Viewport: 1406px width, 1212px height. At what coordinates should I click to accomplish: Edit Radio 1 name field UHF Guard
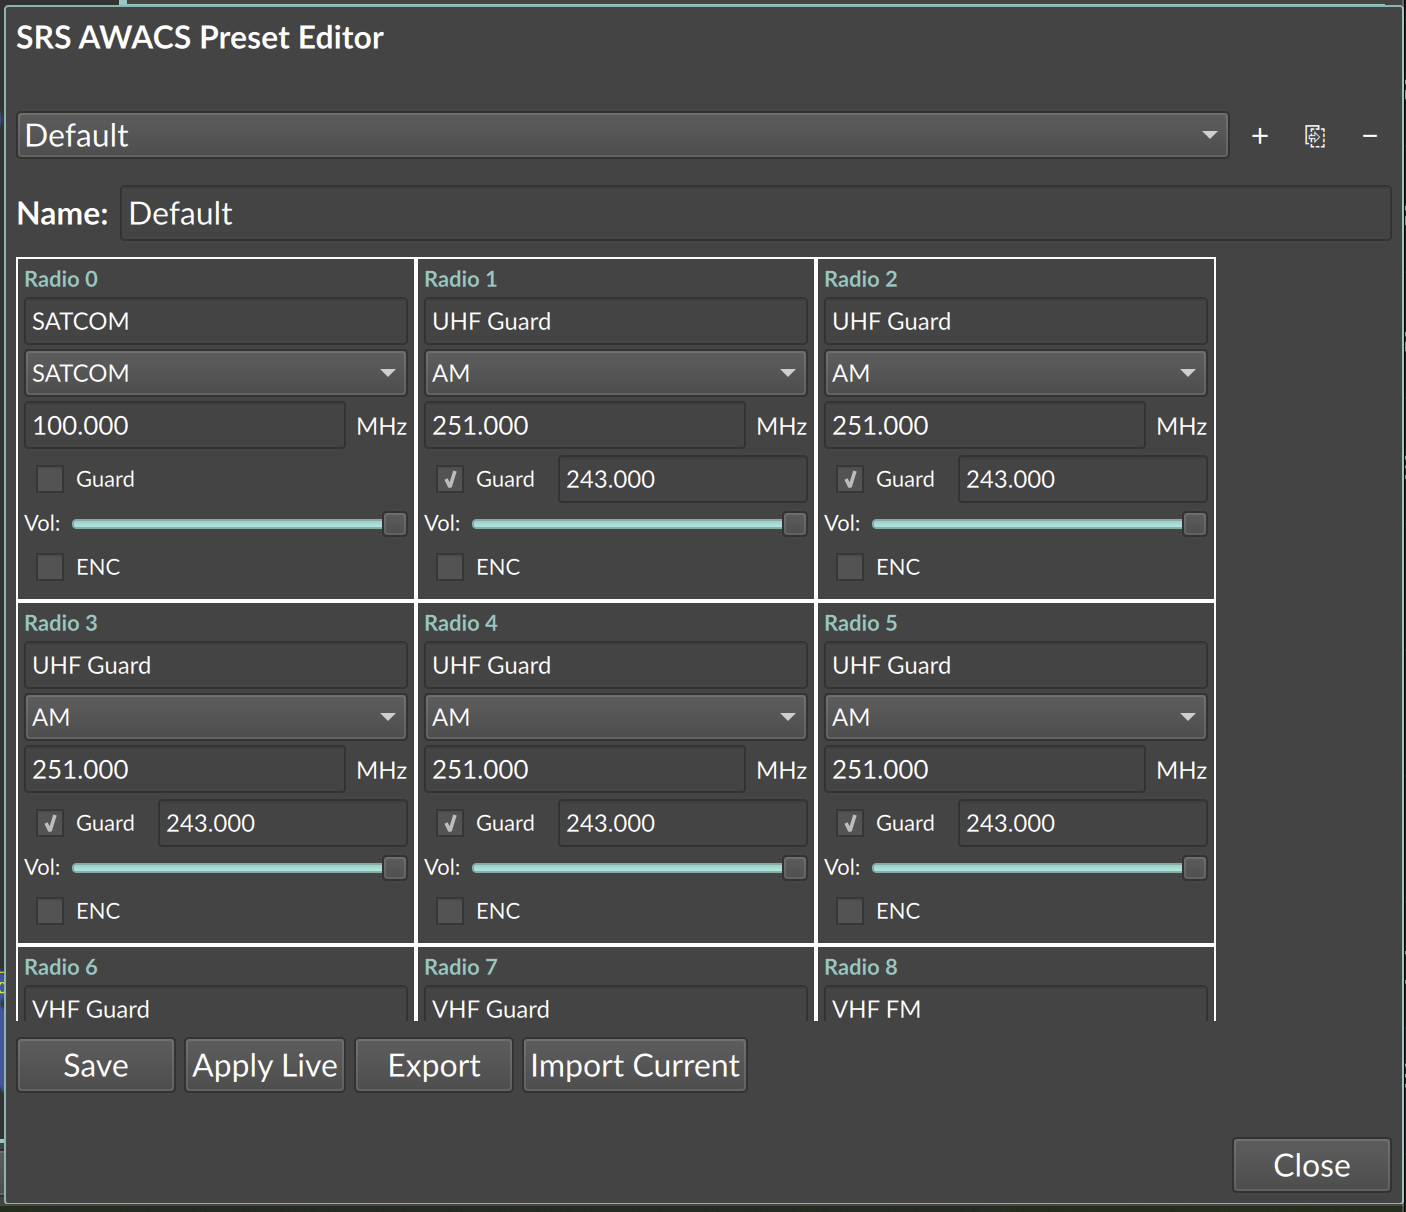(615, 321)
